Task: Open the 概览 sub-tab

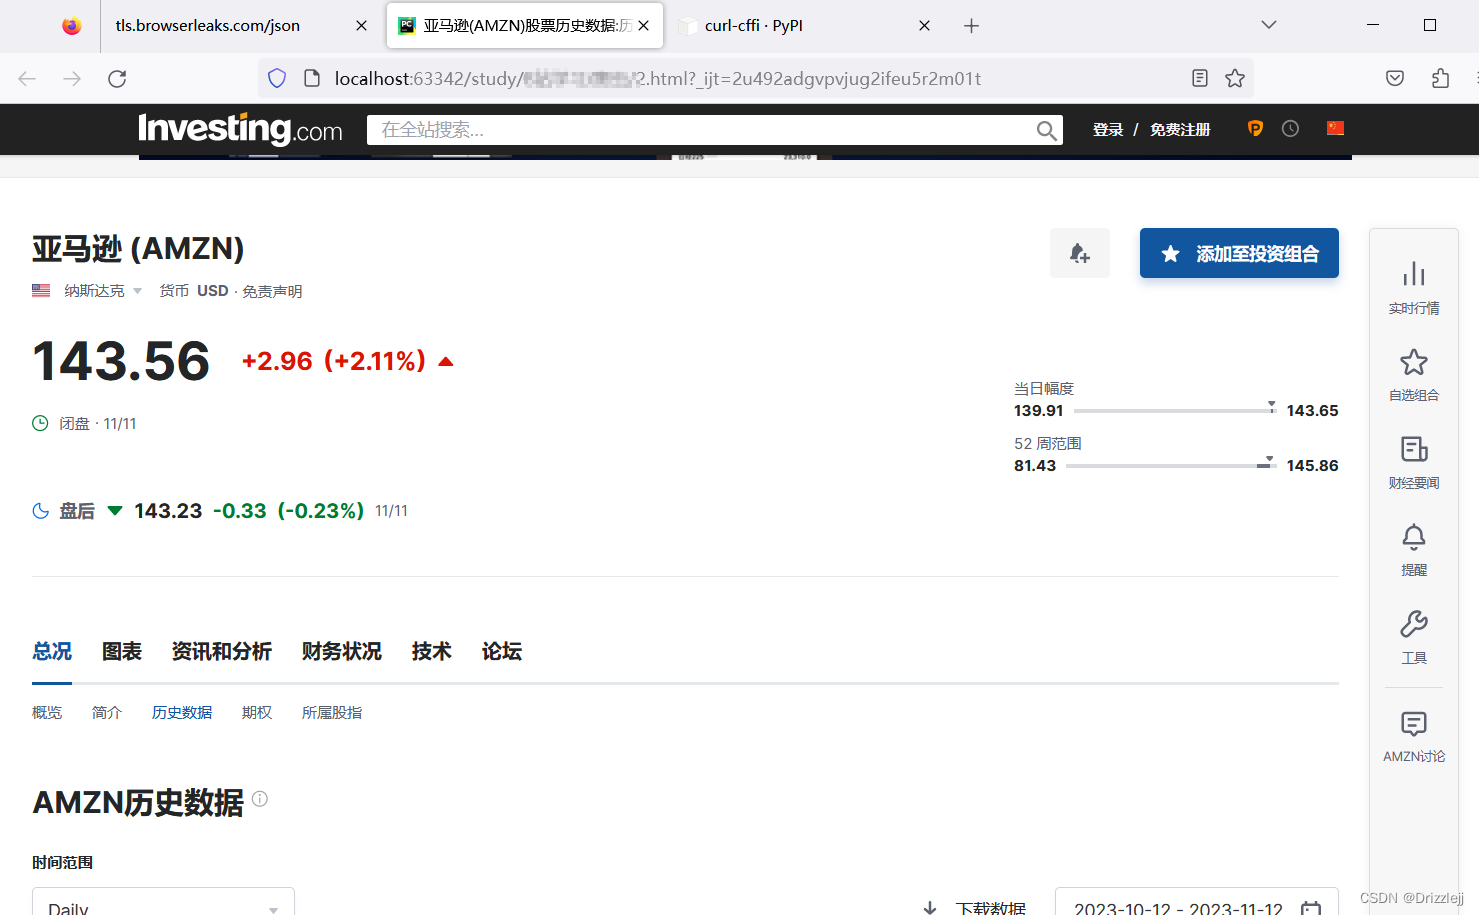Action: click(47, 712)
